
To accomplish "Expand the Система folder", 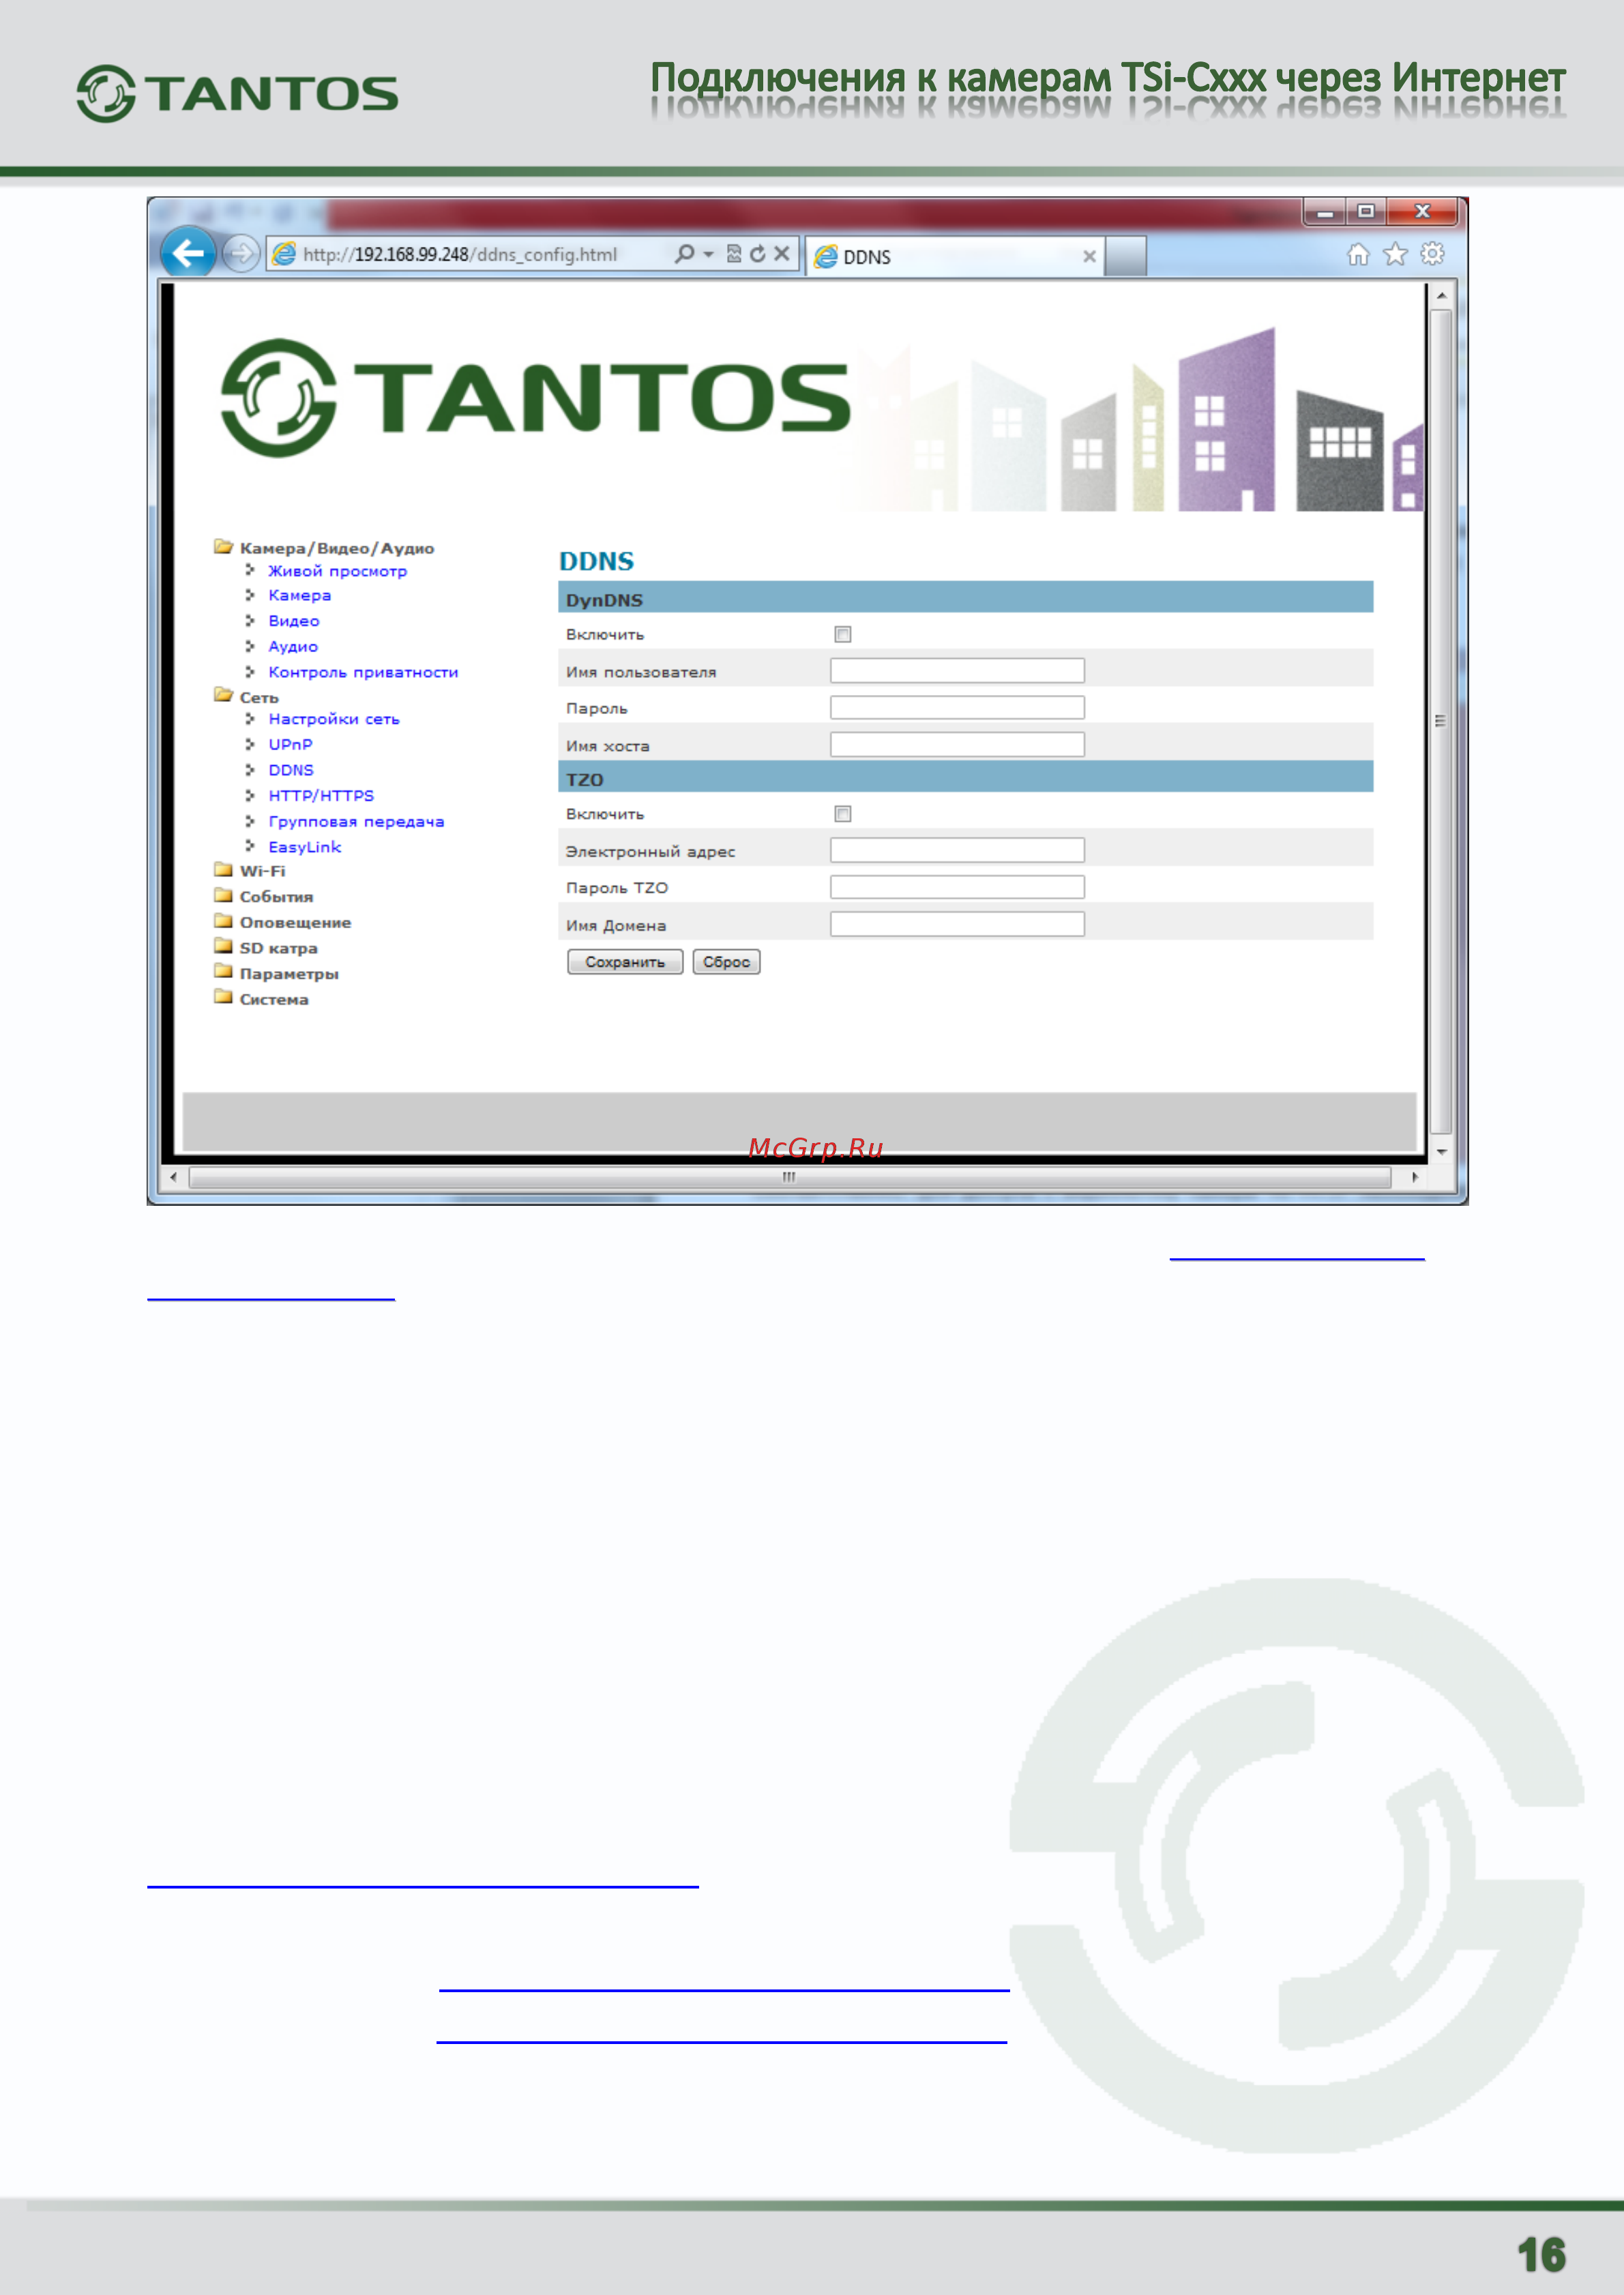I will [223, 998].
